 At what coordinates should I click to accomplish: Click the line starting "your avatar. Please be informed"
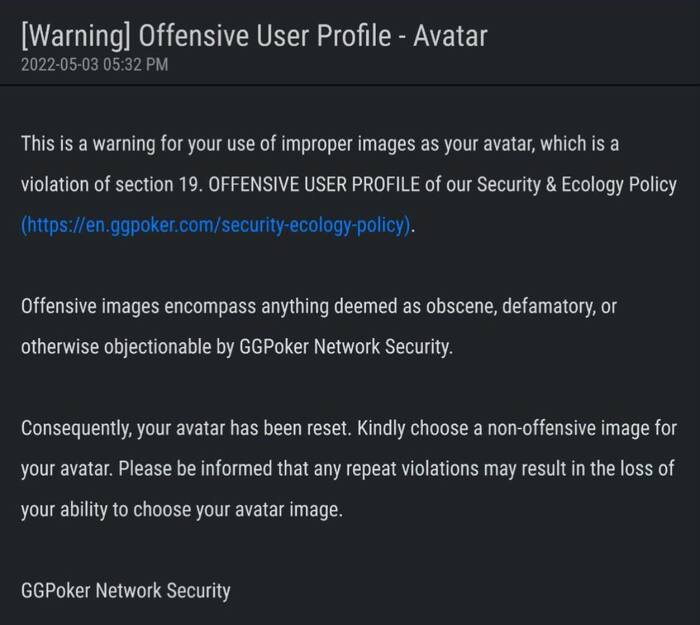click(347, 469)
